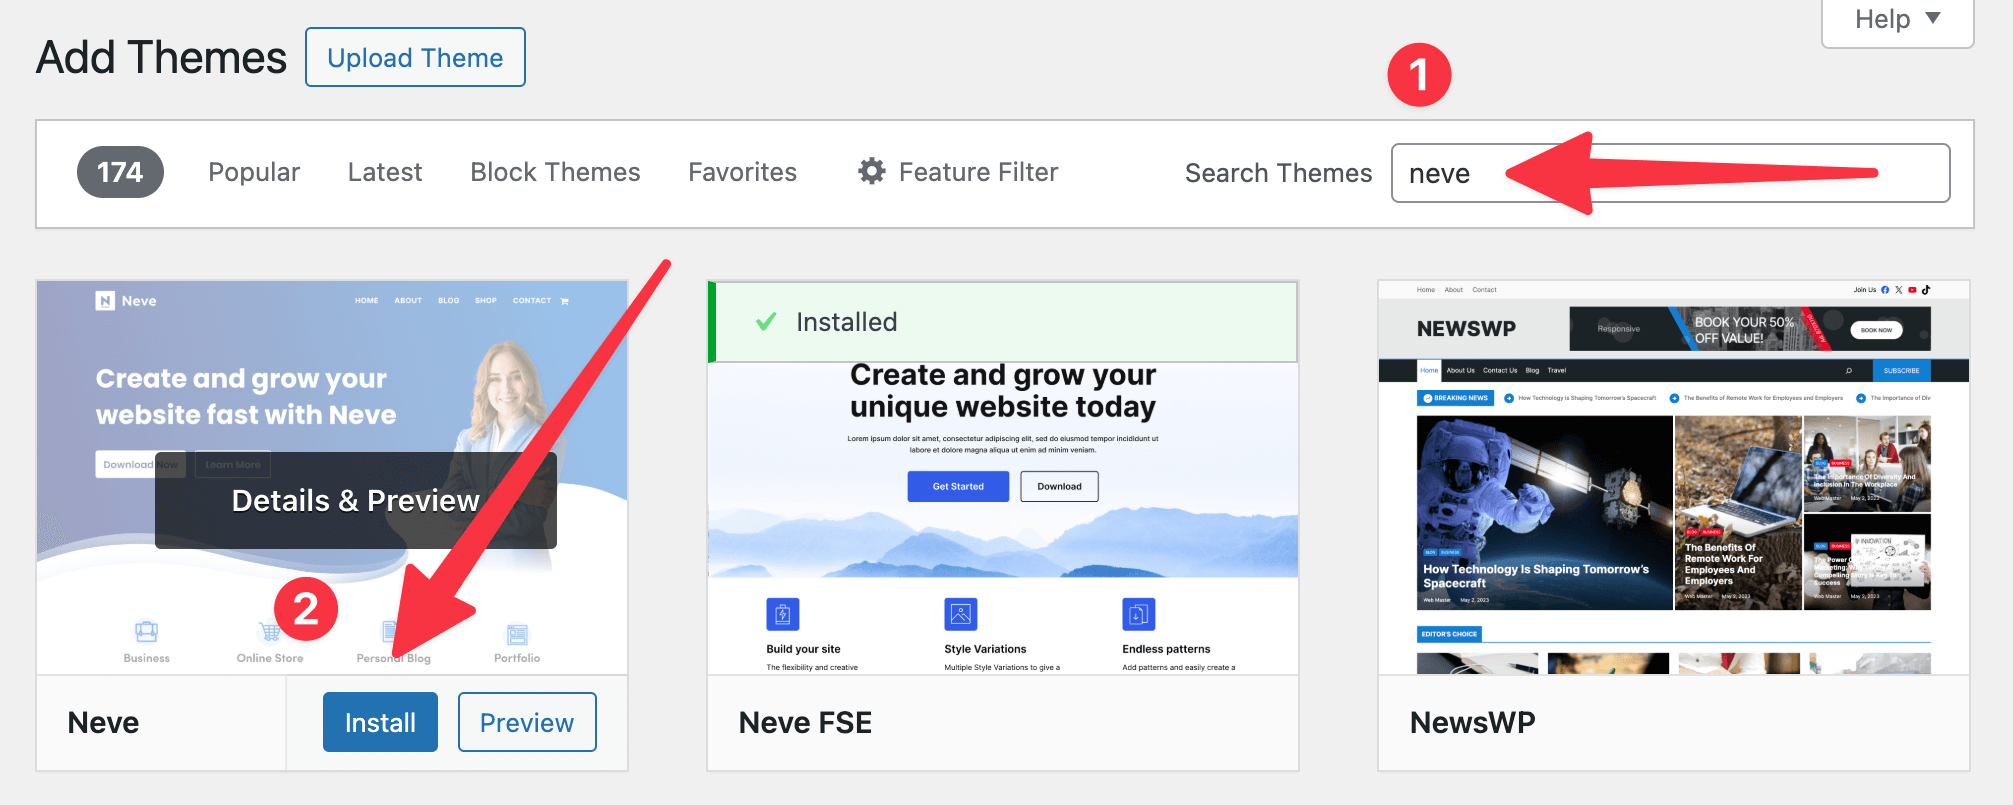Open the Feature Filter text link
Image resolution: width=2013 pixels, height=805 pixels.
tap(978, 172)
